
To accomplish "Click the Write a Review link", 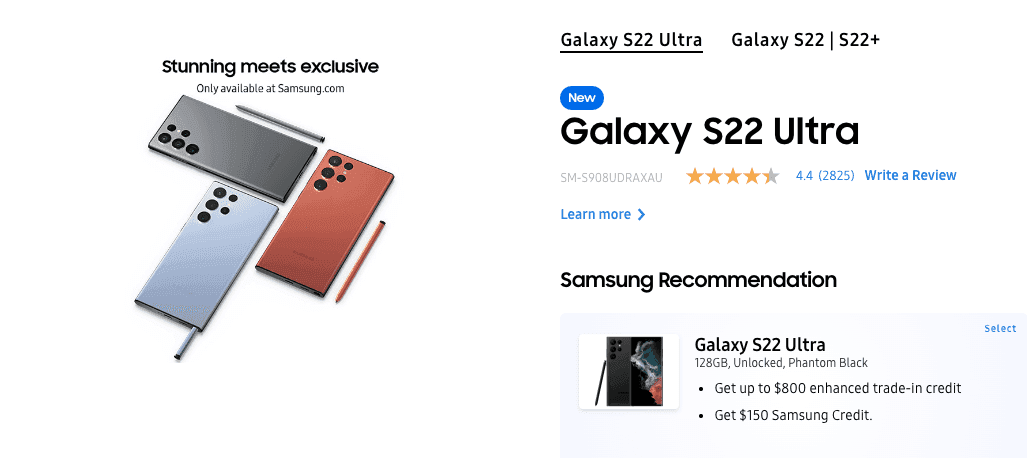I will (910, 175).
